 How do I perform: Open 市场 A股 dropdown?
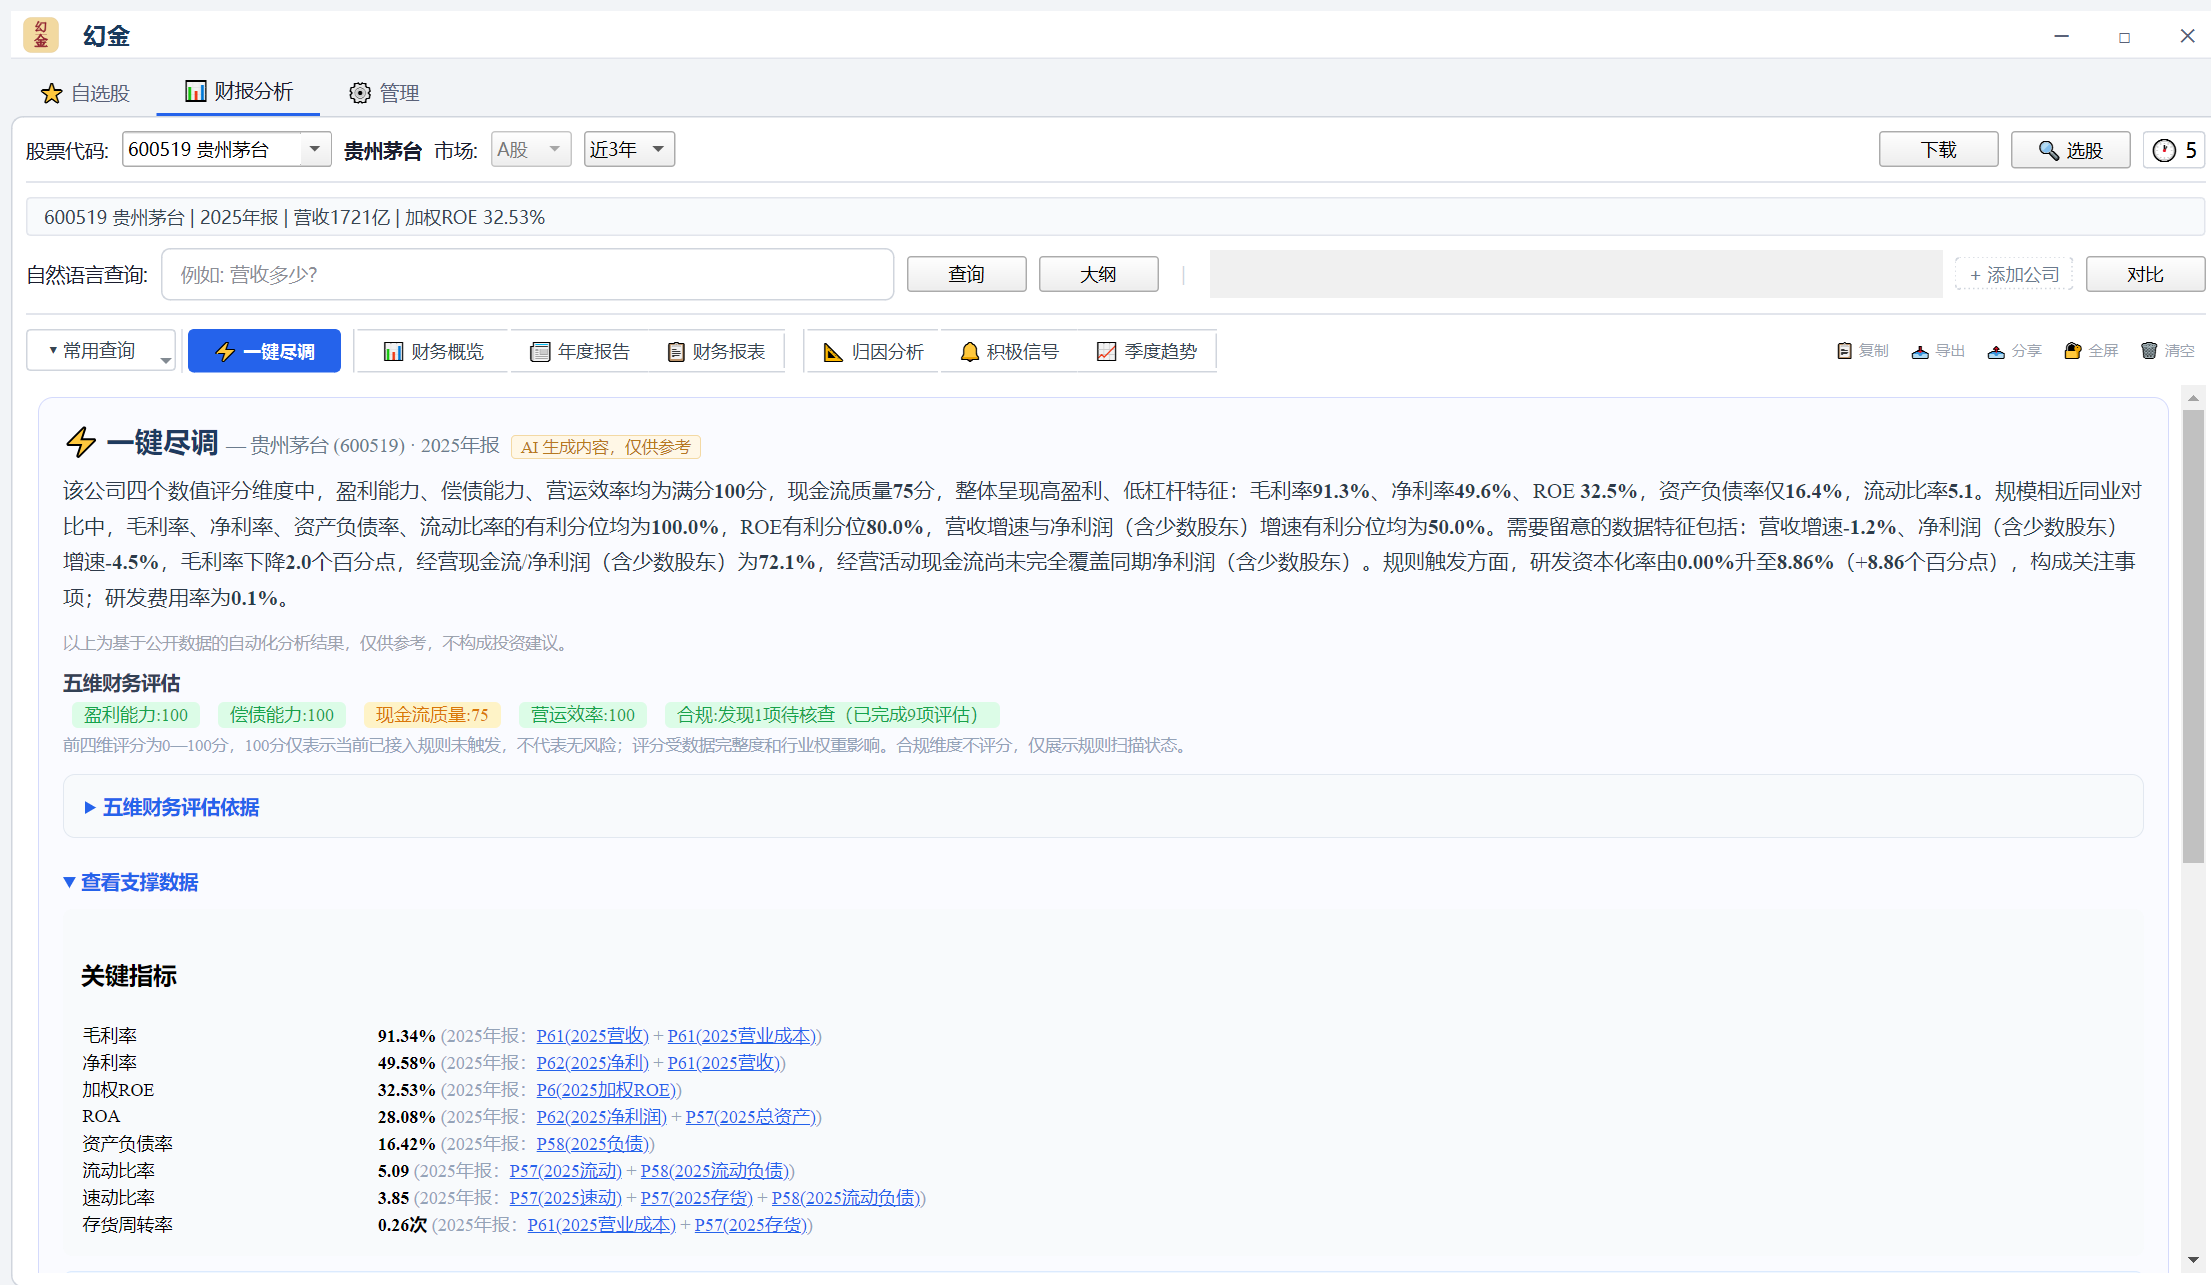[x=530, y=150]
